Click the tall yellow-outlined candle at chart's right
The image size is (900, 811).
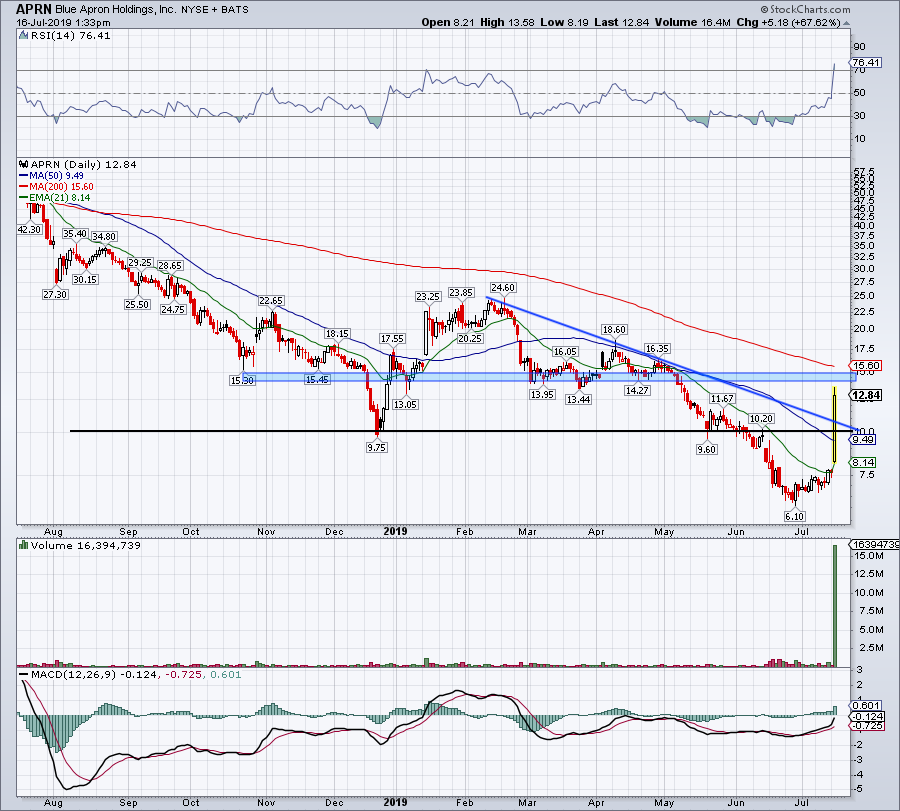click(x=834, y=425)
